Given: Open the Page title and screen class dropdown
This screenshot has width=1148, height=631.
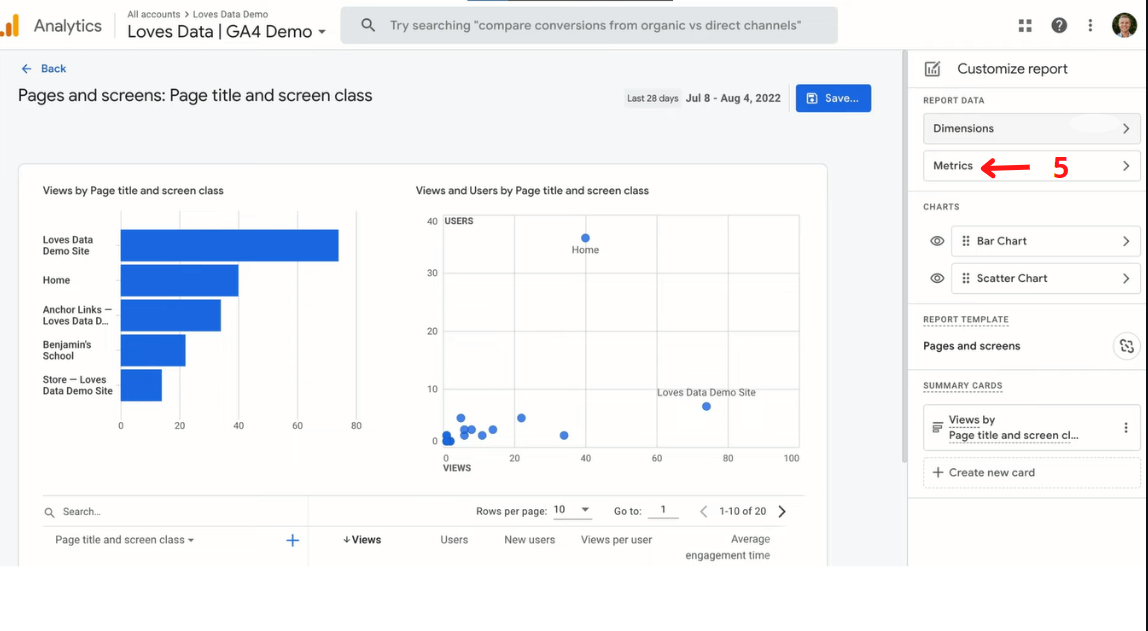Looking at the screenshot, I should tap(122, 539).
